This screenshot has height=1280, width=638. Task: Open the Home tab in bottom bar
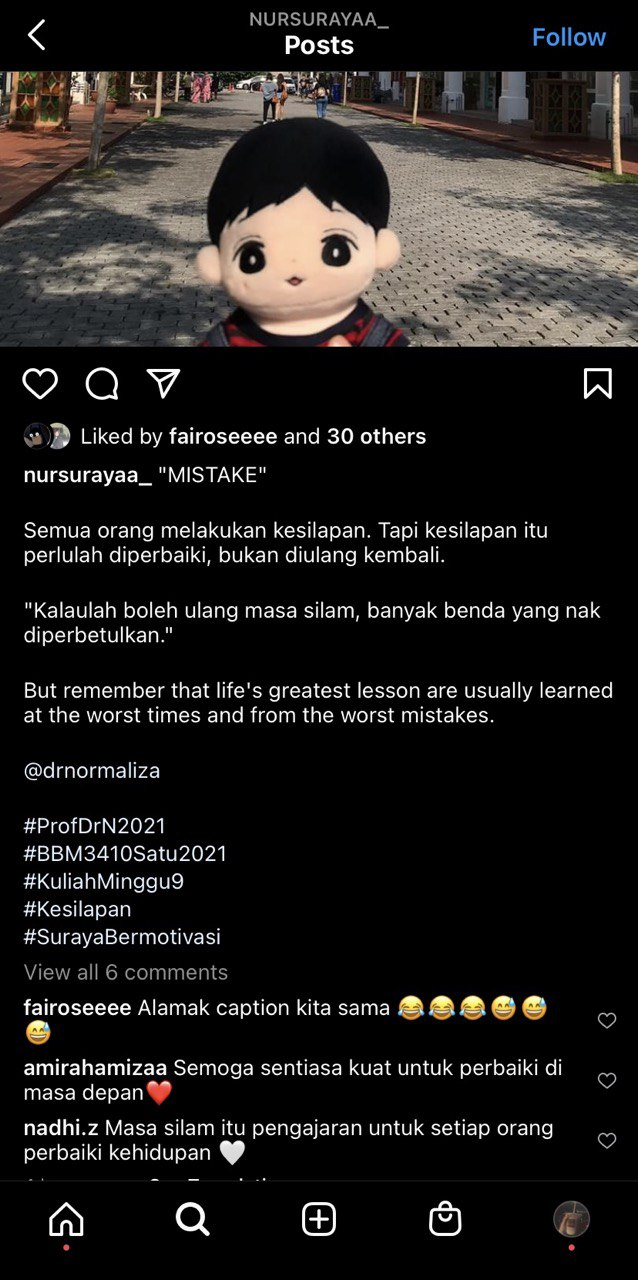[x=66, y=1219]
